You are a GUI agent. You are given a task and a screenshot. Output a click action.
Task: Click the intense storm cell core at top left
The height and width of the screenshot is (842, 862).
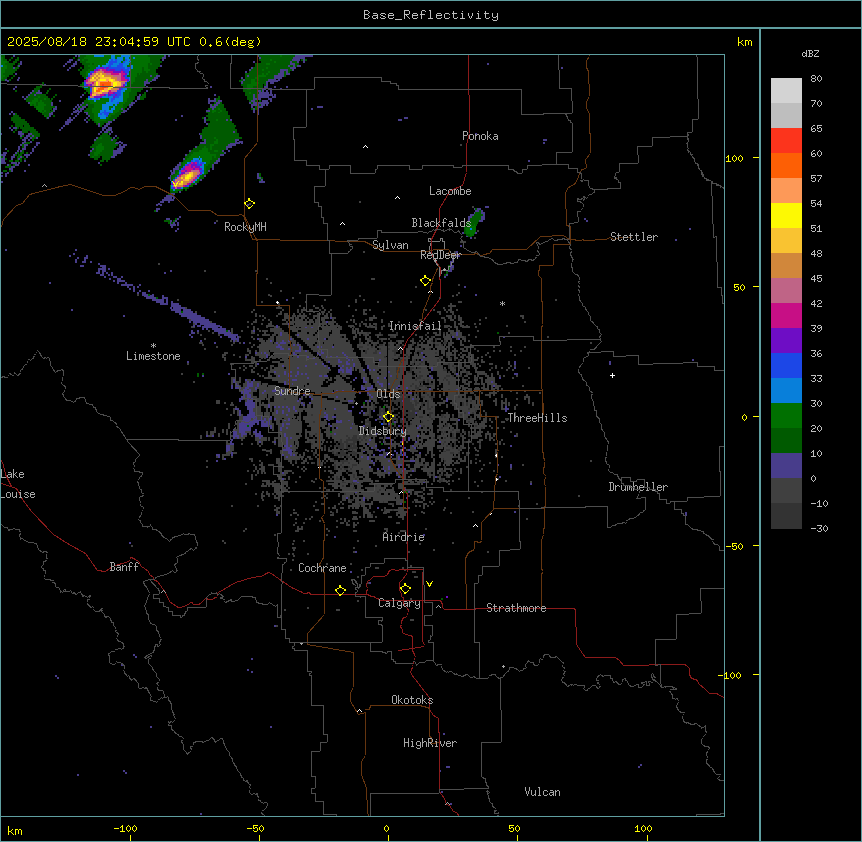click(x=104, y=84)
